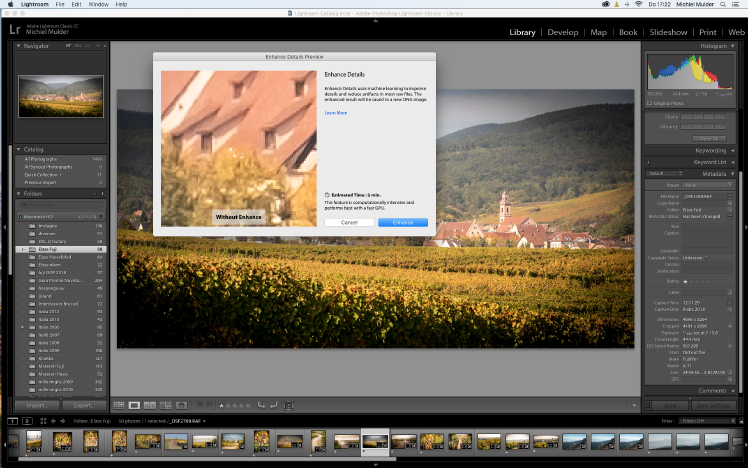Switch to the Develop module
Image resolution: width=748 pixels, height=468 pixels.
coord(563,32)
